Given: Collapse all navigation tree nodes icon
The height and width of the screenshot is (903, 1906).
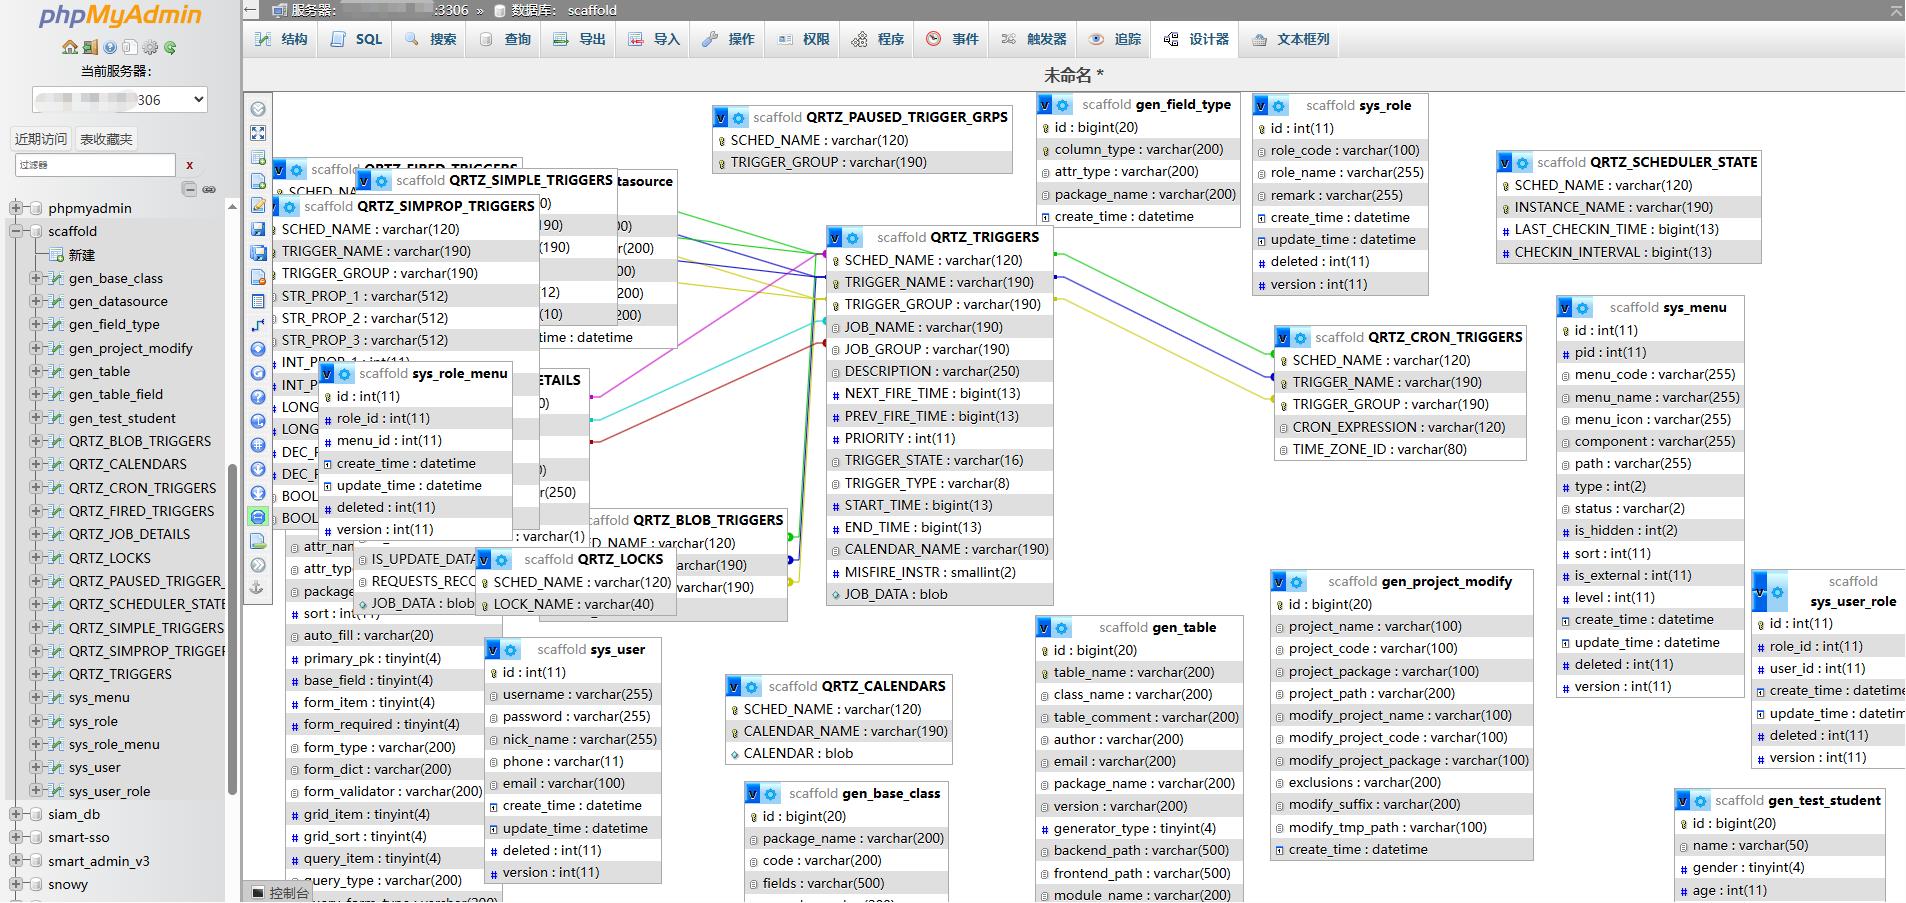Looking at the screenshot, I should pyautogui.click(x=189, y=189).
